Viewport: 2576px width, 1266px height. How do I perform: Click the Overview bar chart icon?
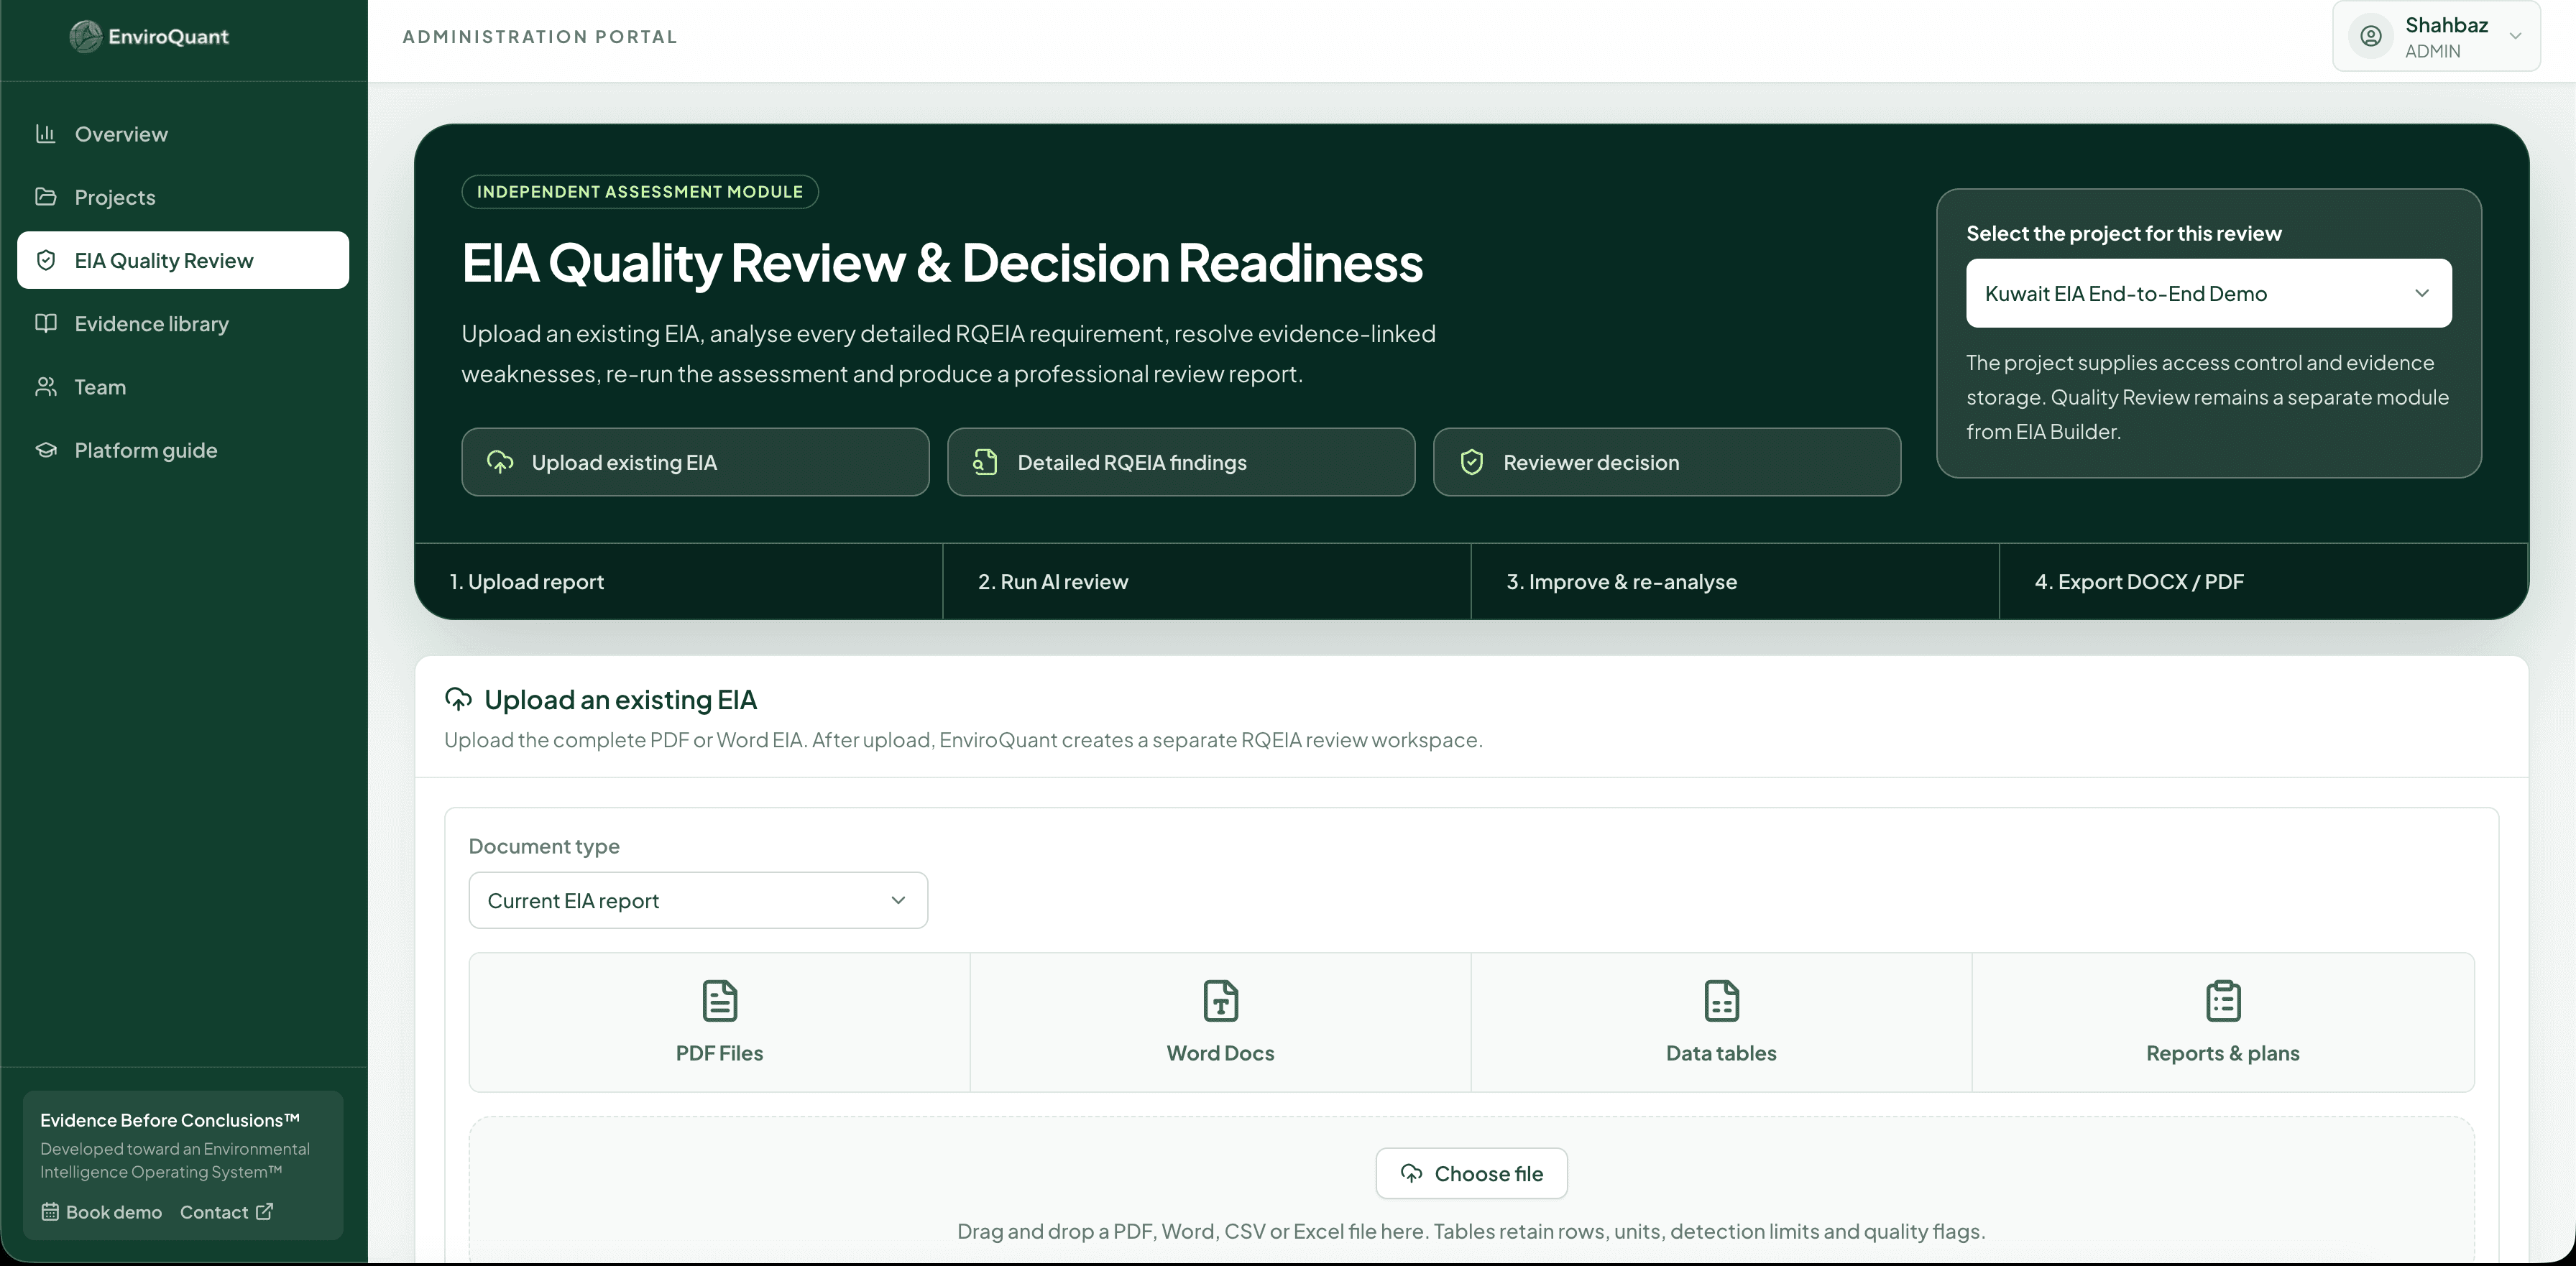pyautogui.click(x=45, y=133)
